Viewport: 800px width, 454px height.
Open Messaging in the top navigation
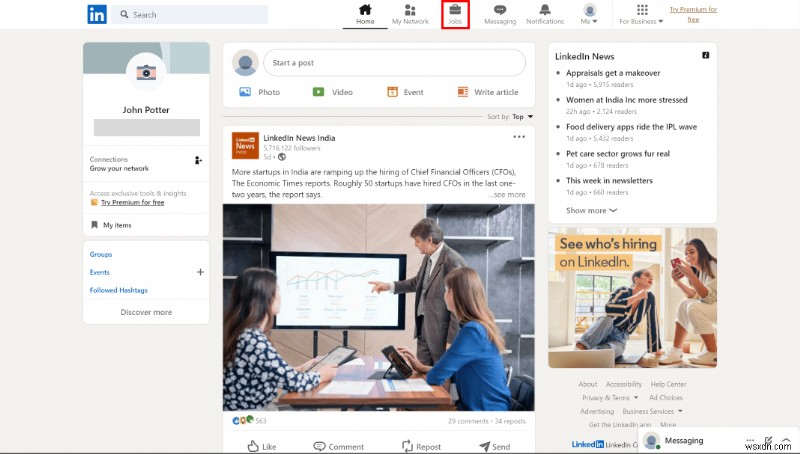coord(500,14)
